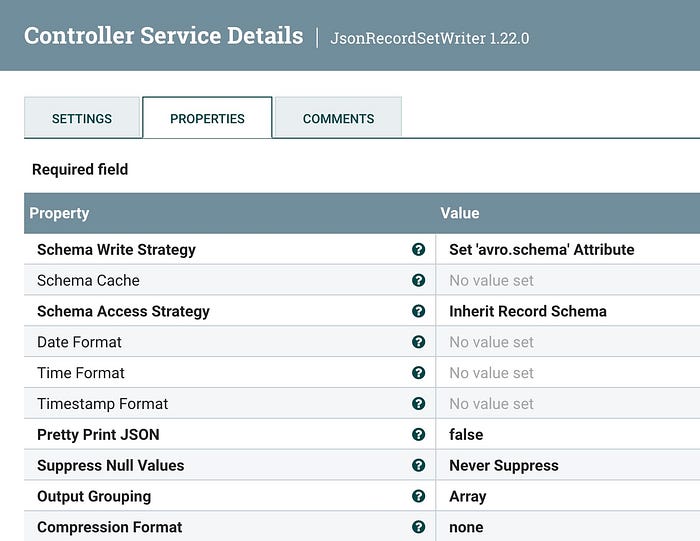The image size is (700, 541).
Task: Edit Pretty Print JSON value false
Action: click(x=466, y=434)
